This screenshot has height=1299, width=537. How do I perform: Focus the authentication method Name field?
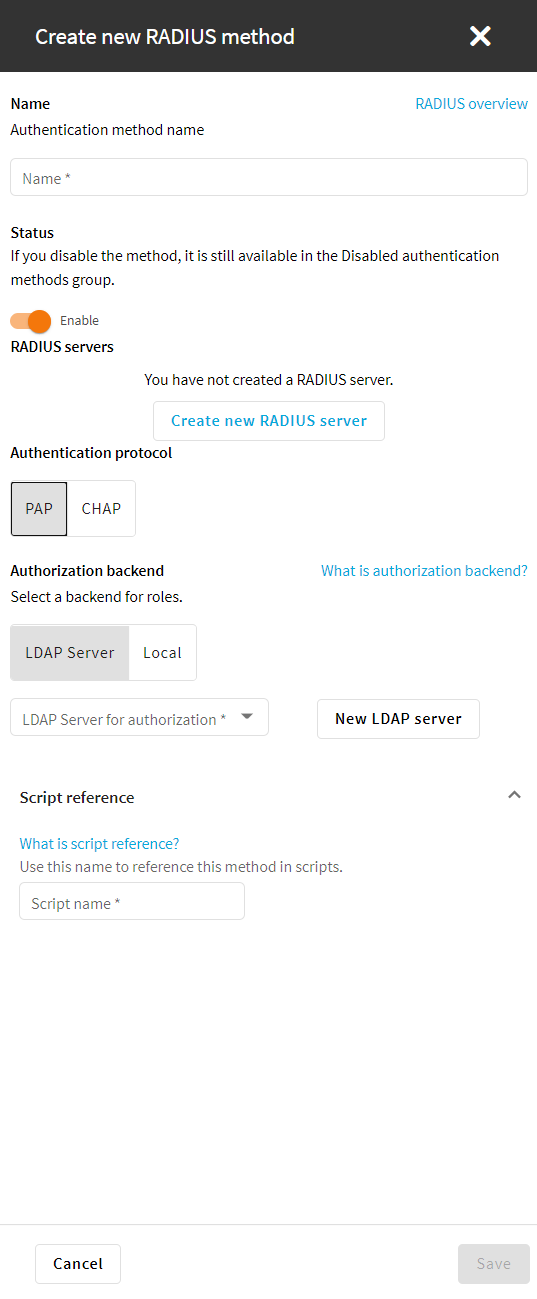tap(269, 177)
